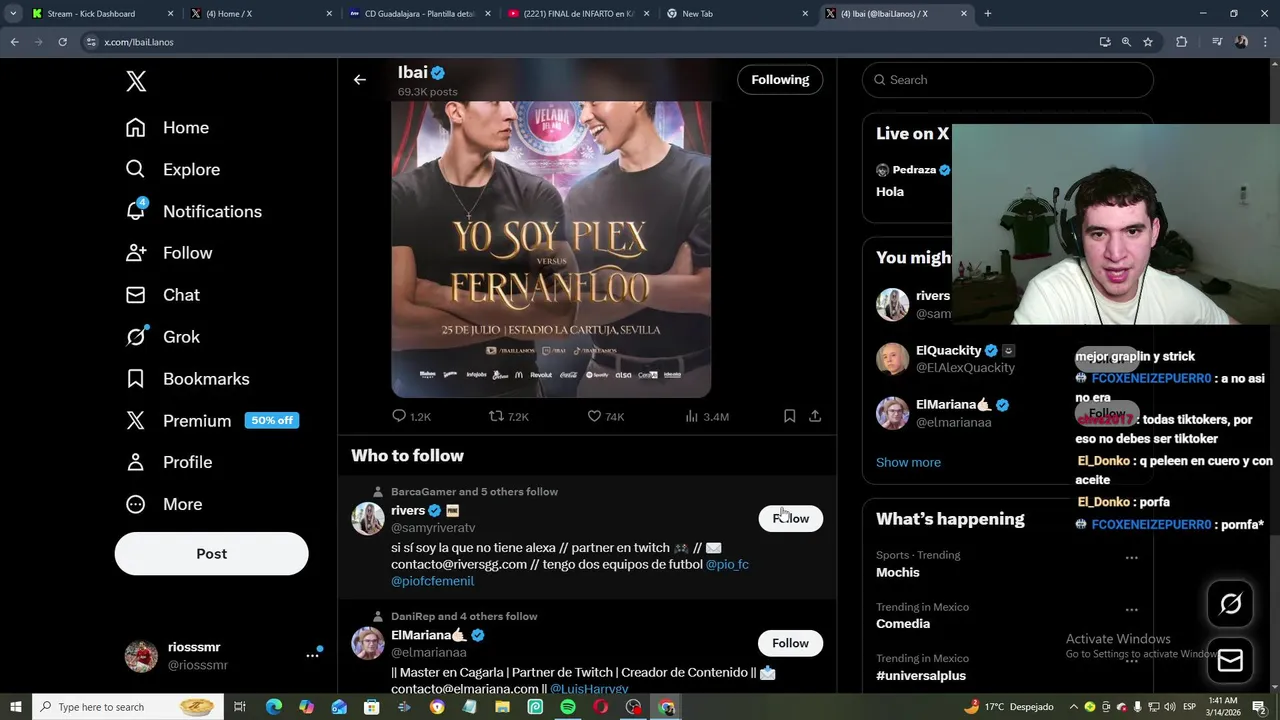Open Spotify from the taskbar
The height and width of the screenshot is (720, 1280).
[x=568, y=707]
